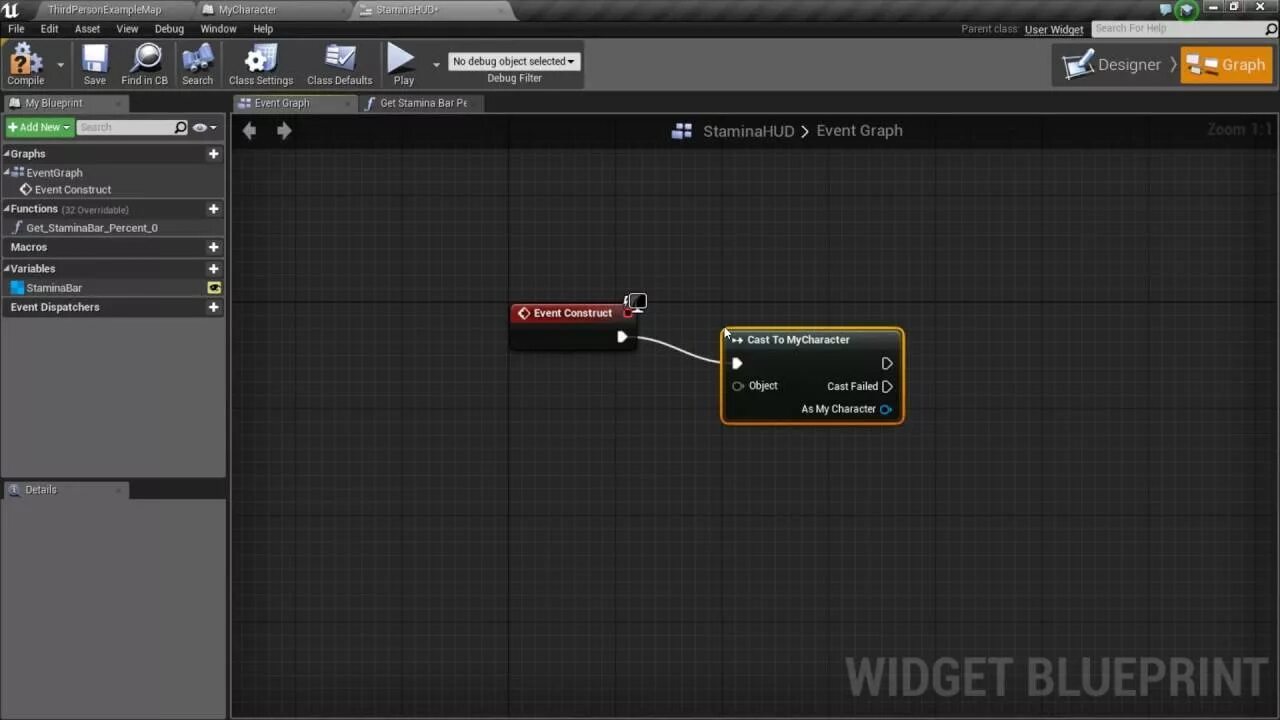This screenshot has height=720, width=1280.
Task: Click the Object input pin
Action: coord(738,386)
